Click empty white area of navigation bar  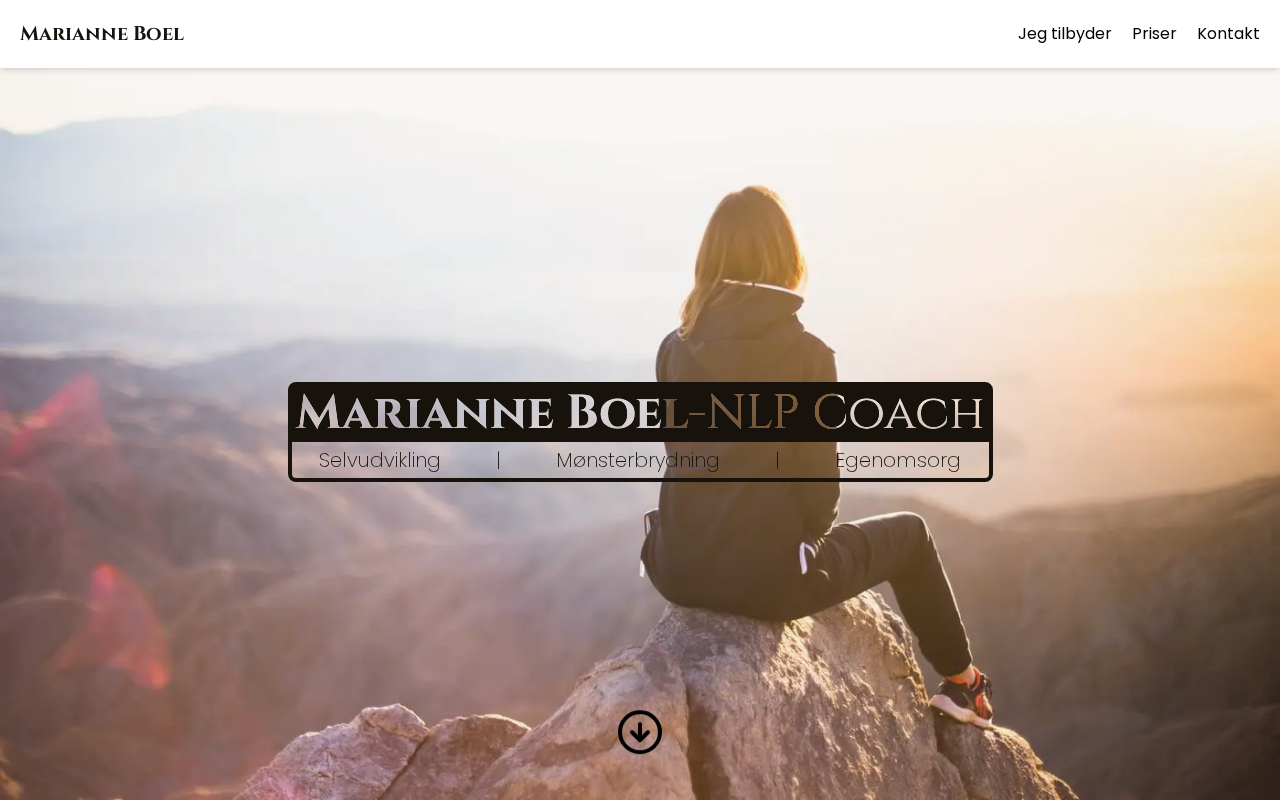(600, 34)
